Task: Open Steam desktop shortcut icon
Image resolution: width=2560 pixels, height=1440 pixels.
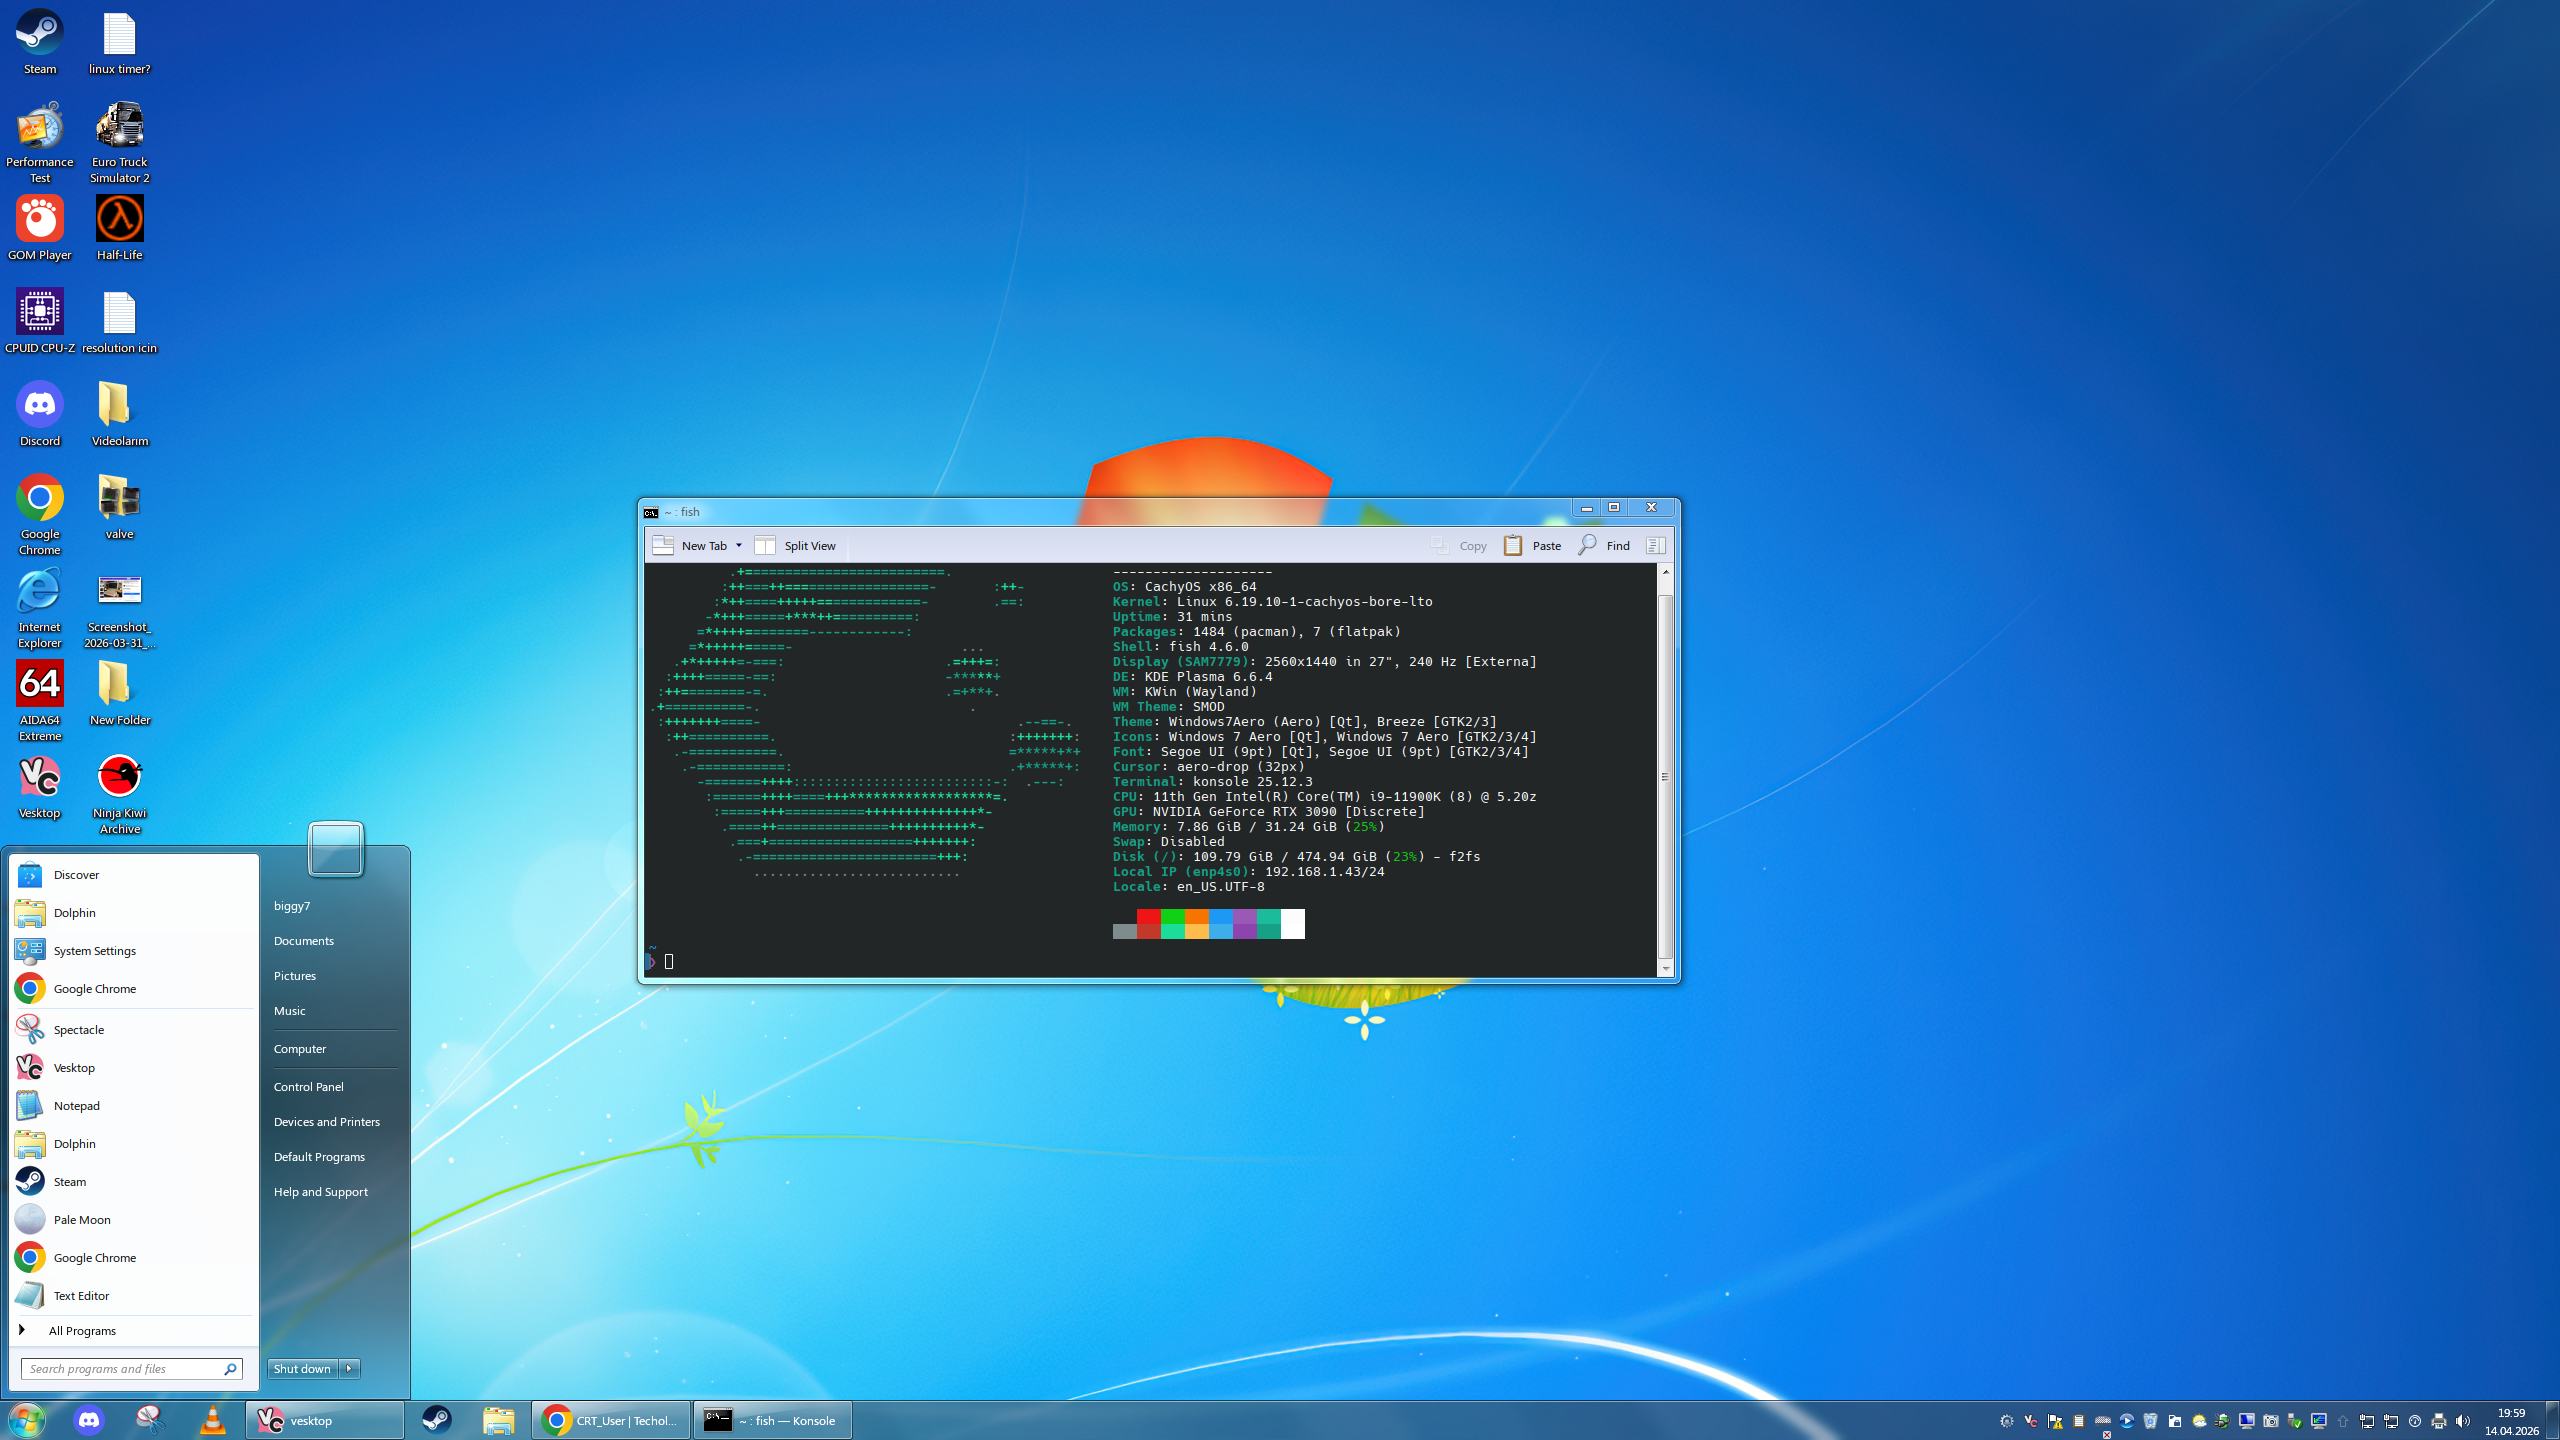Action: (40, 42)
